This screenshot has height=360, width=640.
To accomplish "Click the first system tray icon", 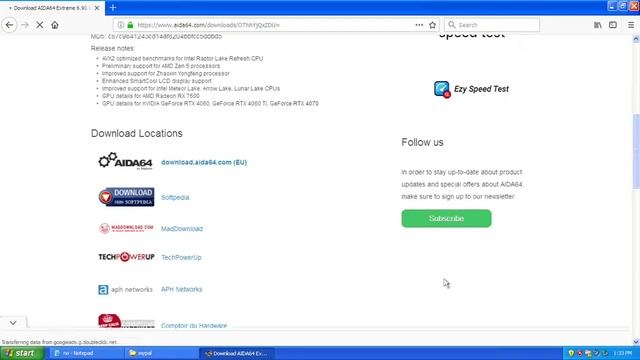I will (571, 353).
